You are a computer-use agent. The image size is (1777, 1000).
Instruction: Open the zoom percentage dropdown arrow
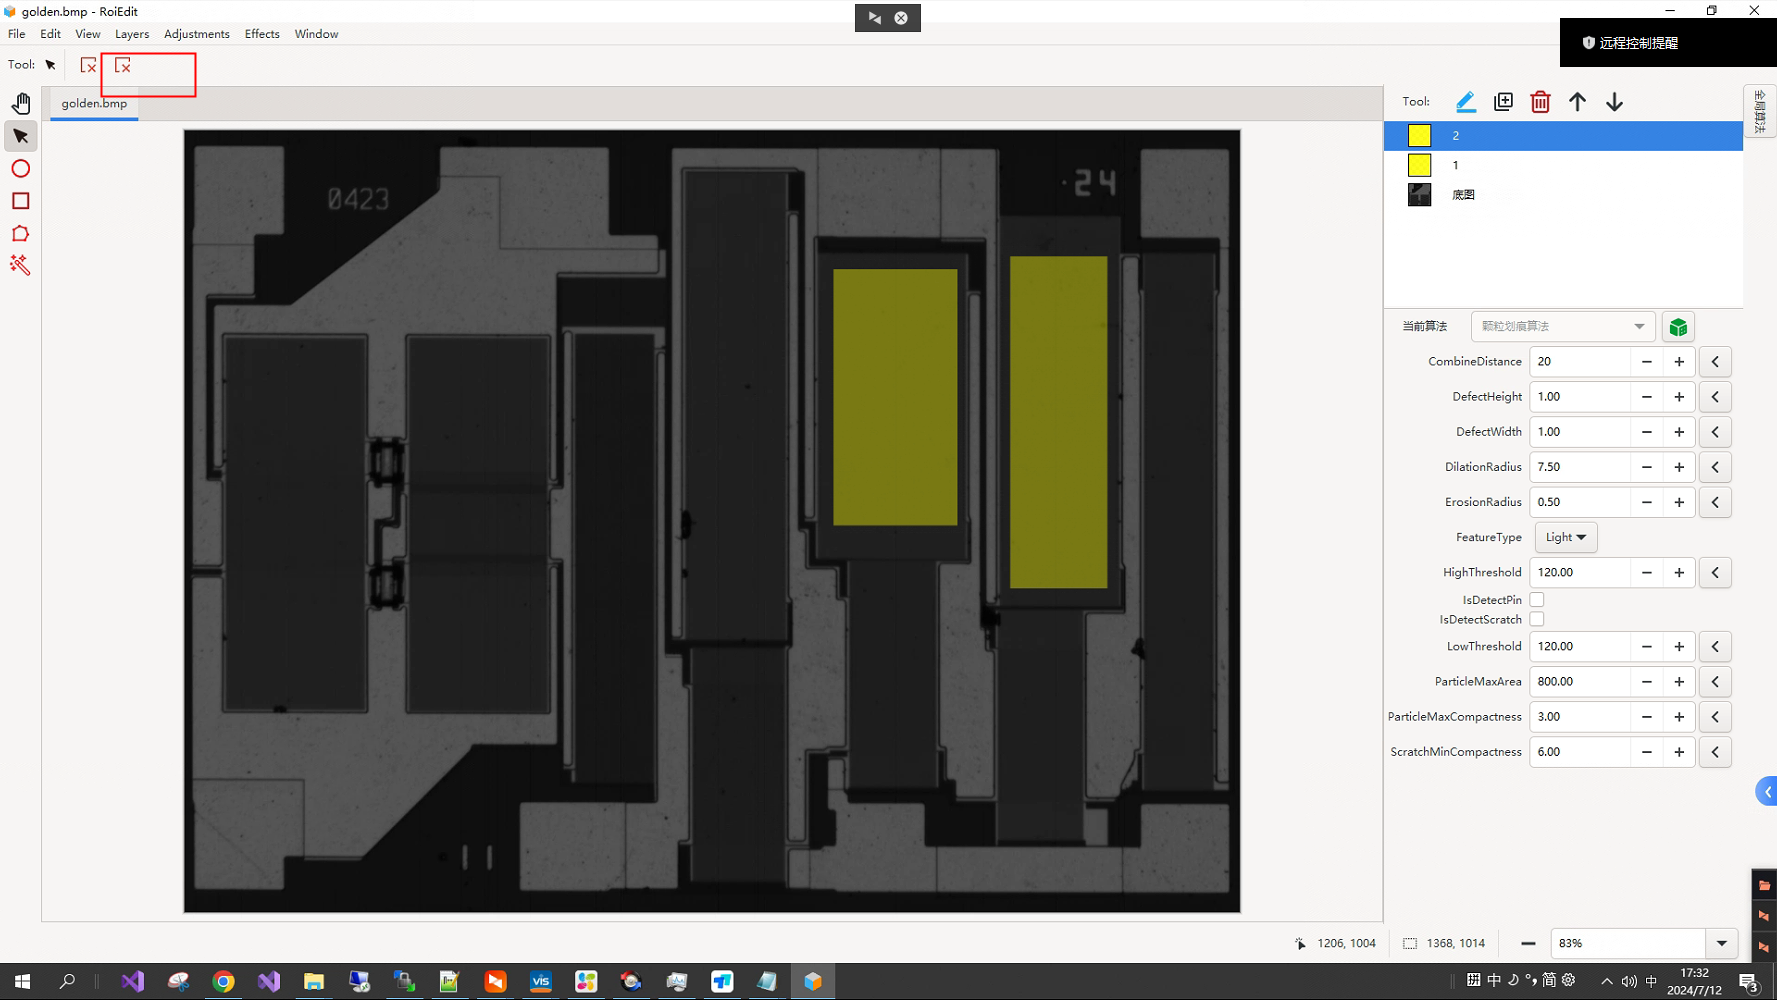(x=1721, y=943)
